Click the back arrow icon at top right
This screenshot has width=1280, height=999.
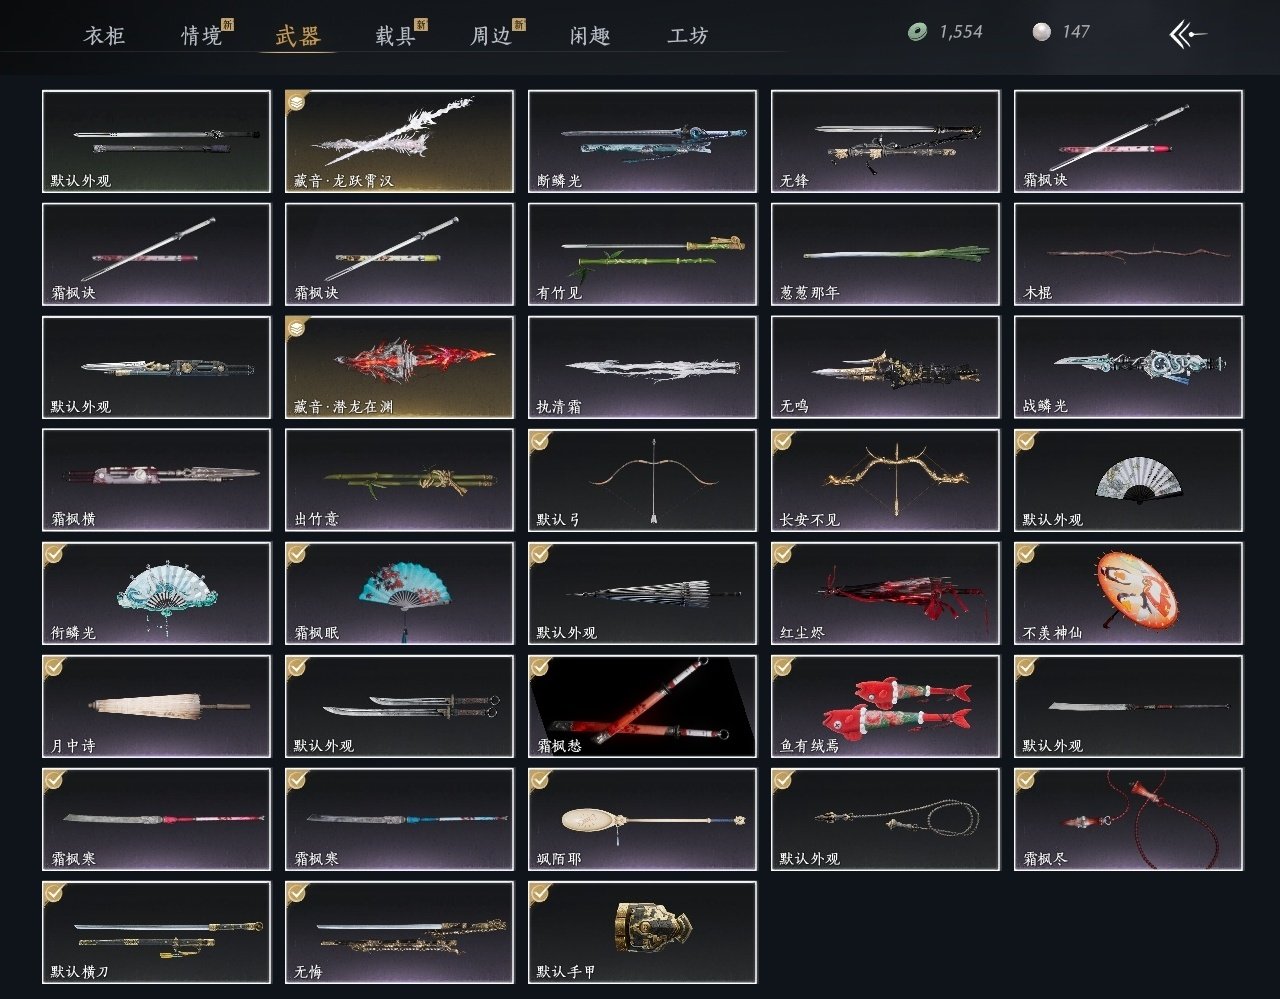click(1188, 35)
